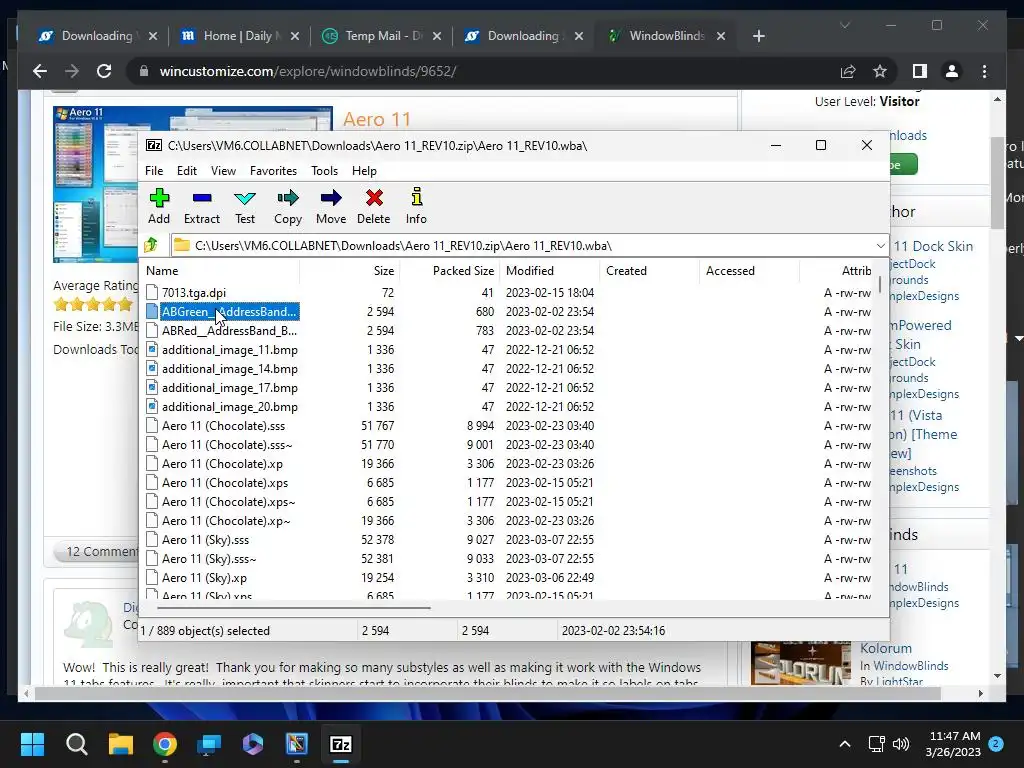The image size is (1024, 768).
Task: Open the Windows Start menu
Action: pyautogui.click(x=32, y=744)
